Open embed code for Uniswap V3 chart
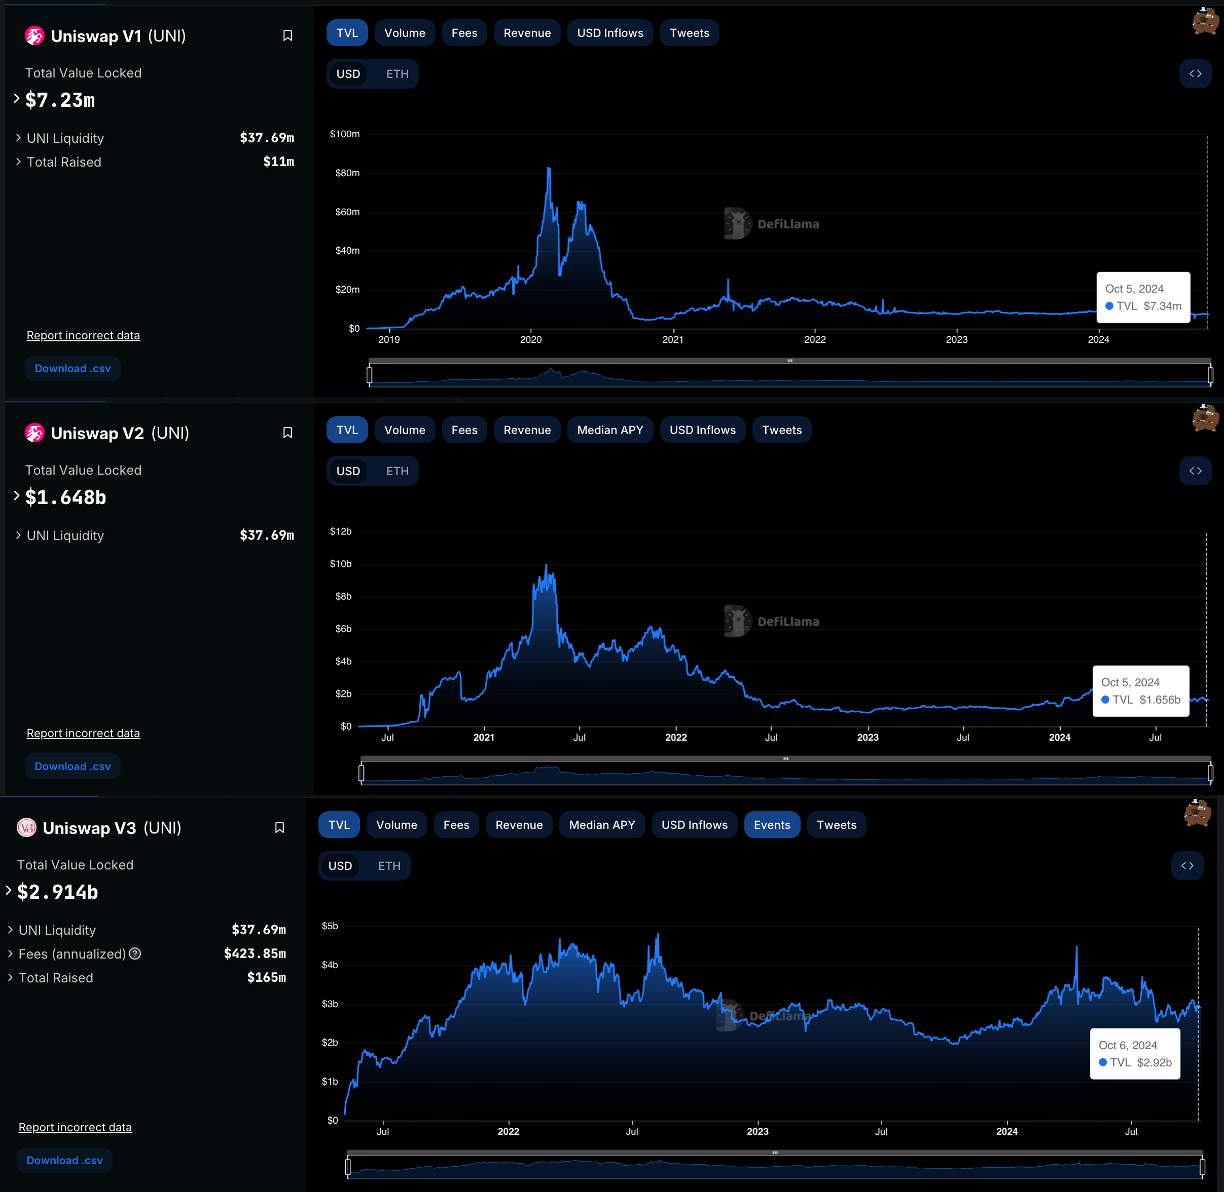Viewport: 1224px width, 1192px height. pyautogui.click(x=1187, y=866)
